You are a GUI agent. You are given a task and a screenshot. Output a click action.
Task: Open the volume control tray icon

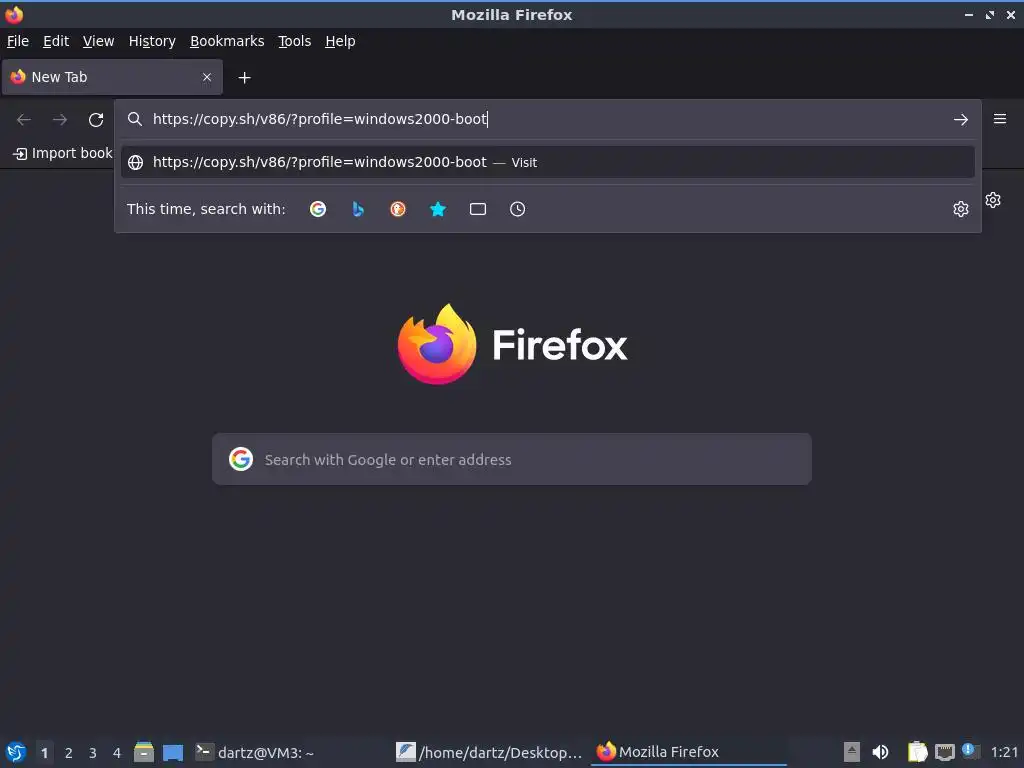(x=880, y=752)
